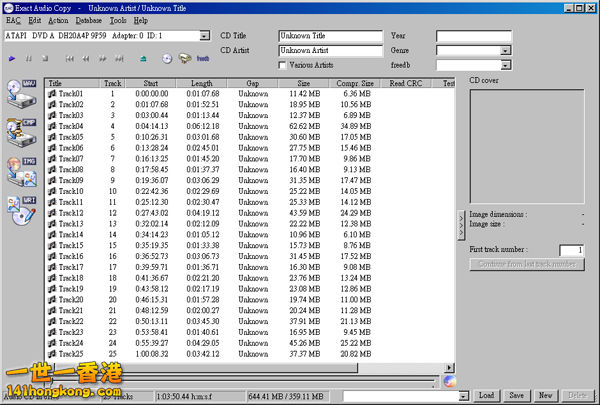Click the Play button in the toolbar

click(x=10, y=59)
